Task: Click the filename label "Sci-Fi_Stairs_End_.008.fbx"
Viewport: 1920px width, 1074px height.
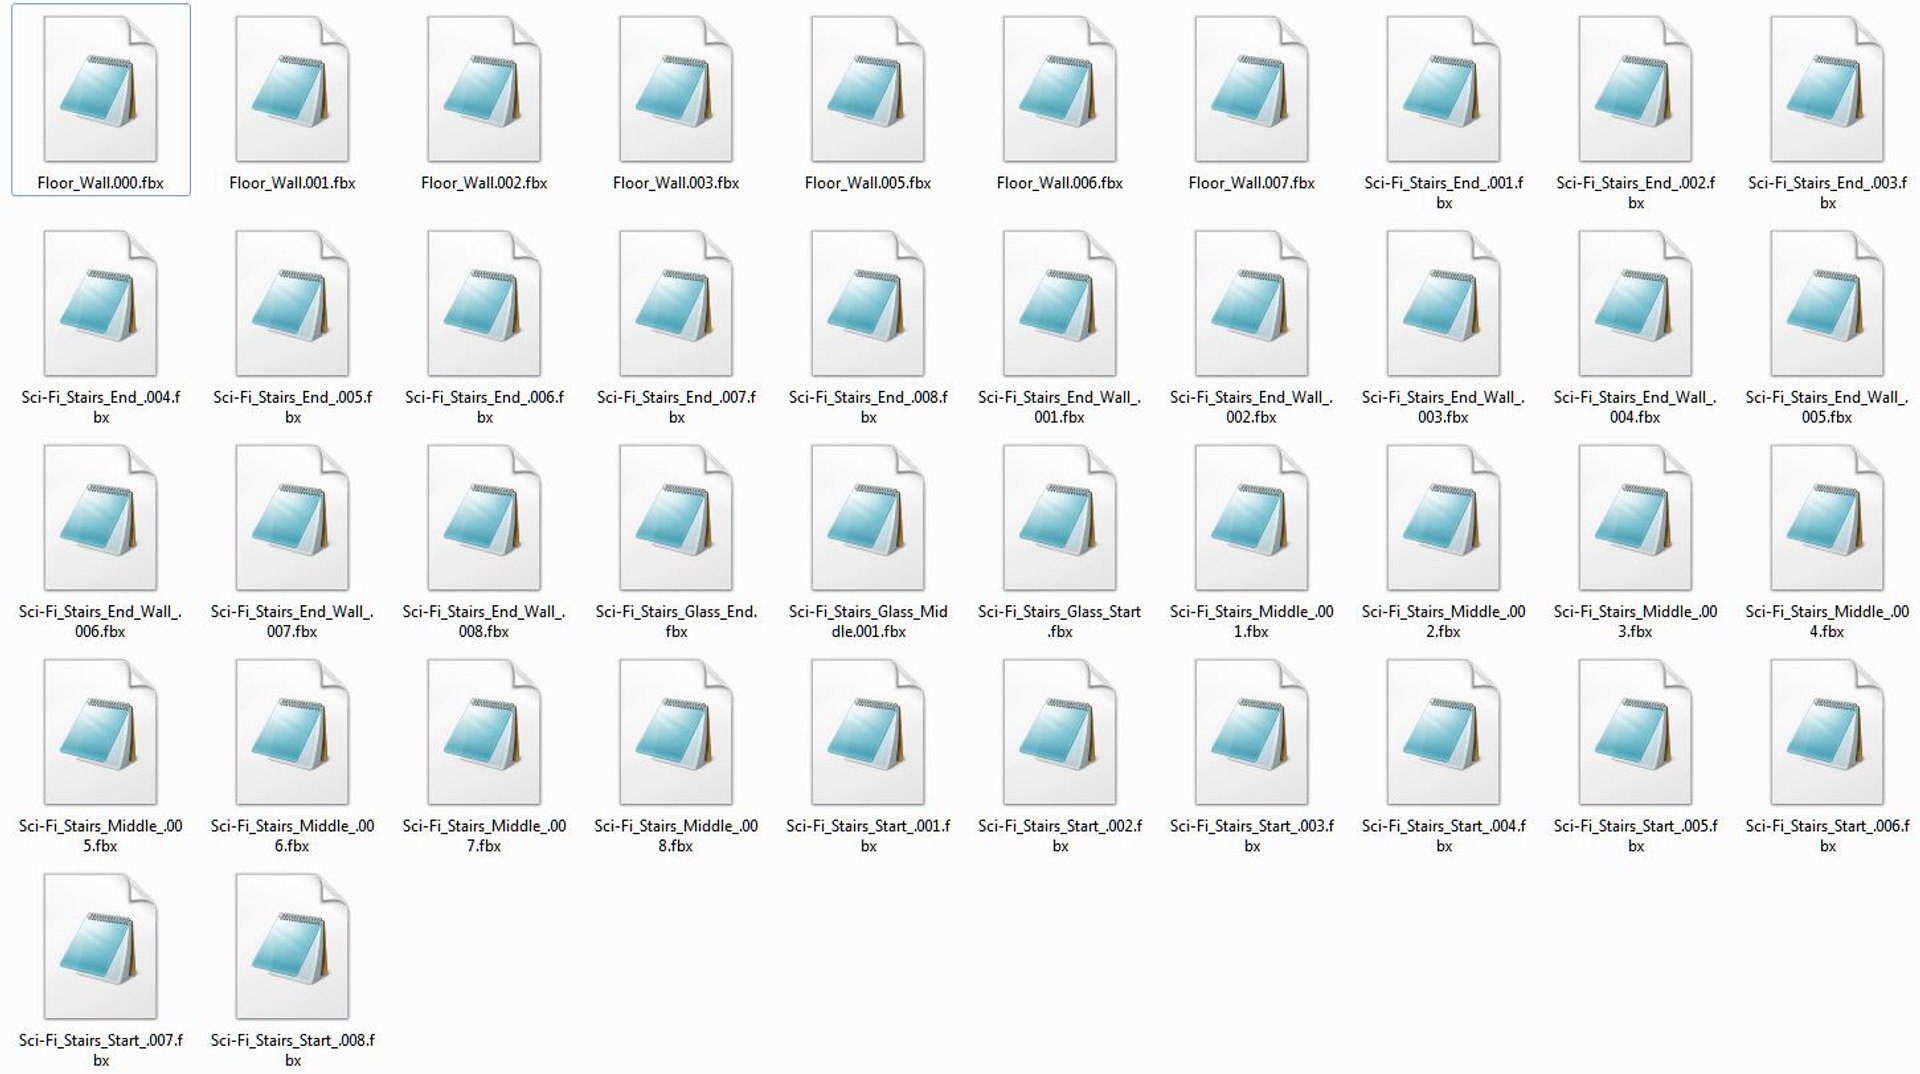Action: pyautogui.click(x=868, y=407)
